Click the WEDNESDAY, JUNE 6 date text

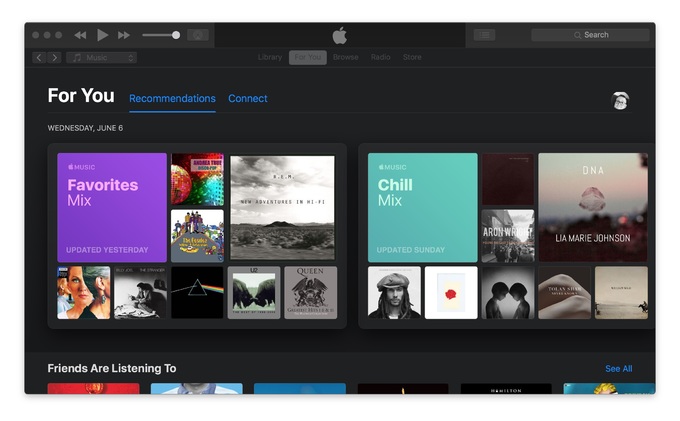pos(85,128)
